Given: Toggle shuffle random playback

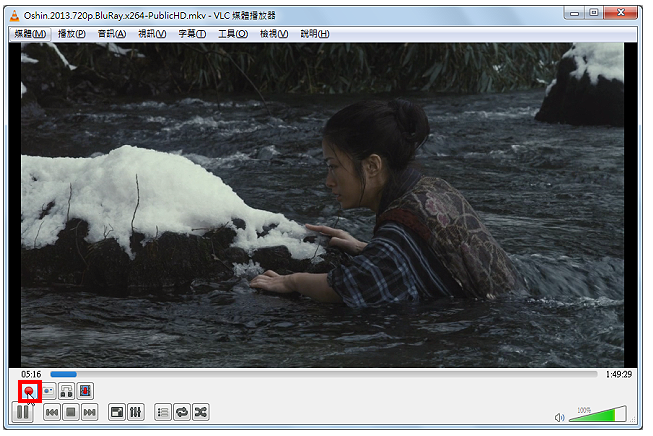Looking at the screenshot, I should [201, 412].
